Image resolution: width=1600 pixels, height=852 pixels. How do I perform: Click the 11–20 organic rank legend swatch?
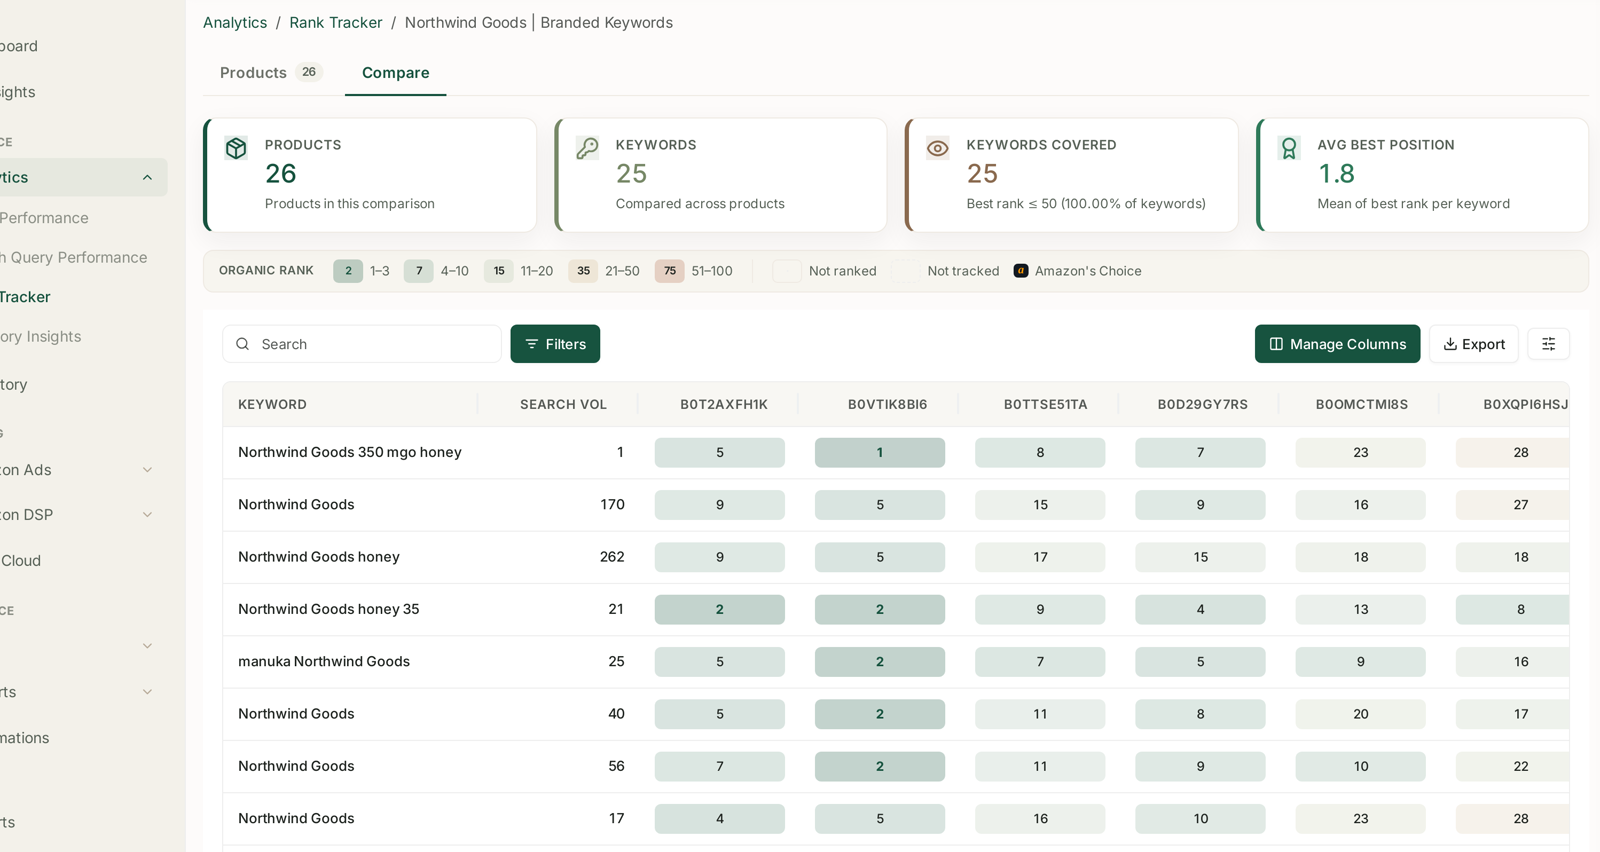click(499, 271)
